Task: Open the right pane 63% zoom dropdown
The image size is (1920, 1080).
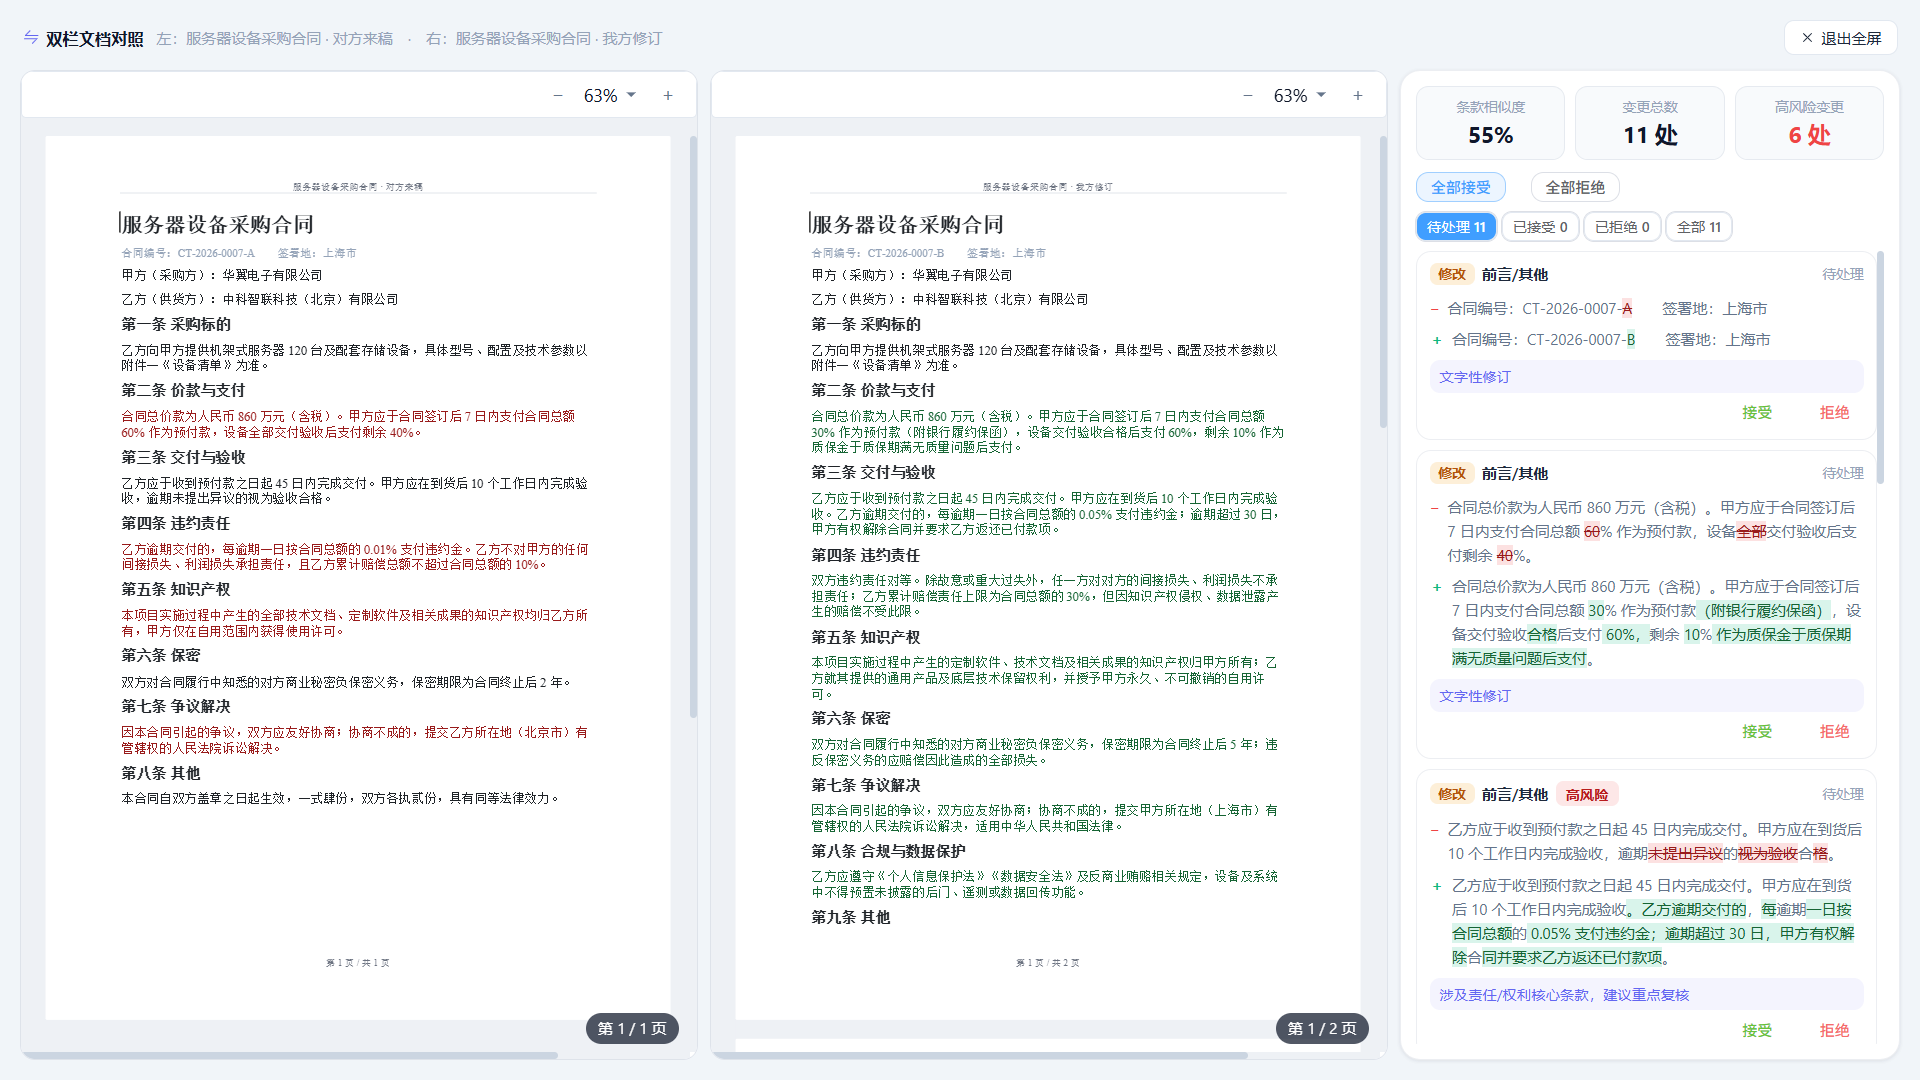Action: point(1300,96)
